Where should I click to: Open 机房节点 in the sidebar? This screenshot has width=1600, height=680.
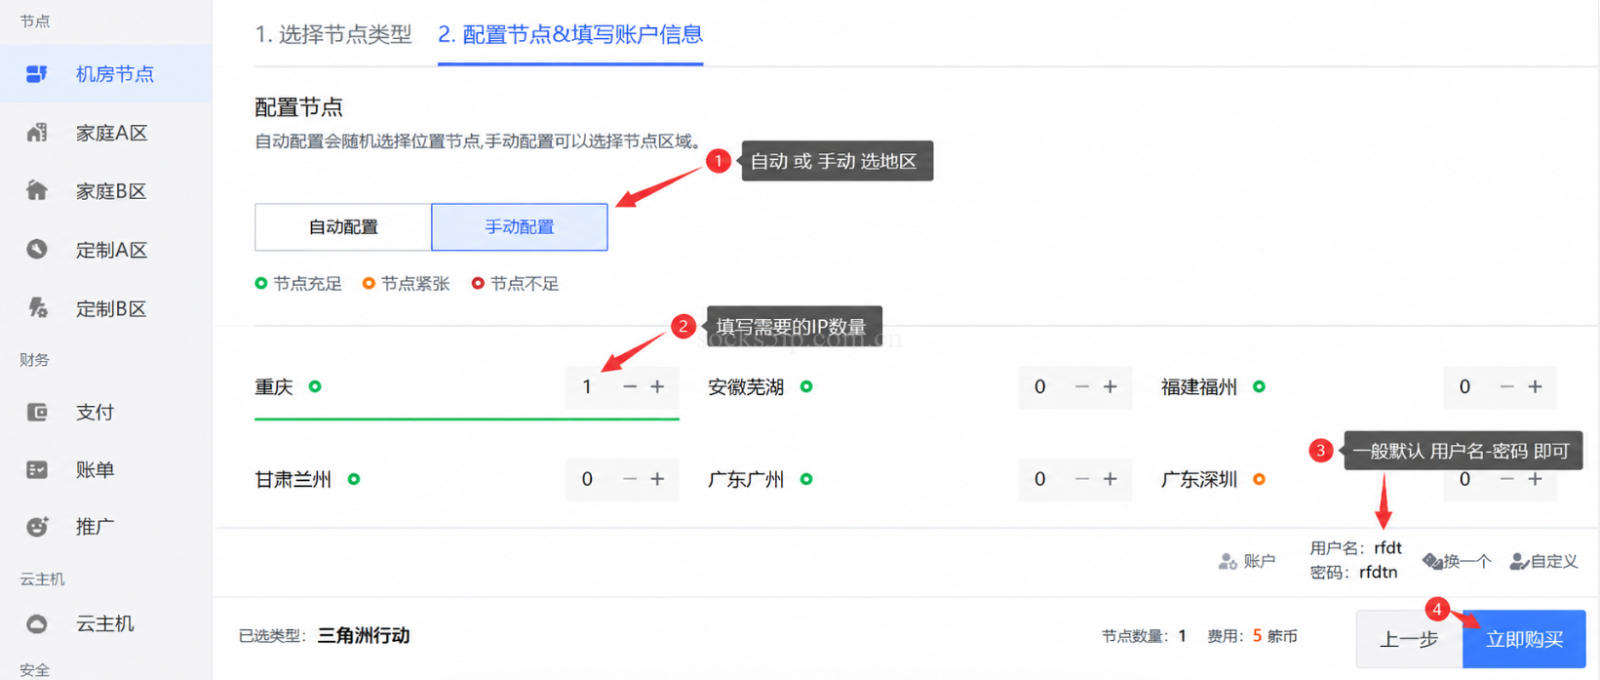click(105, 74)
